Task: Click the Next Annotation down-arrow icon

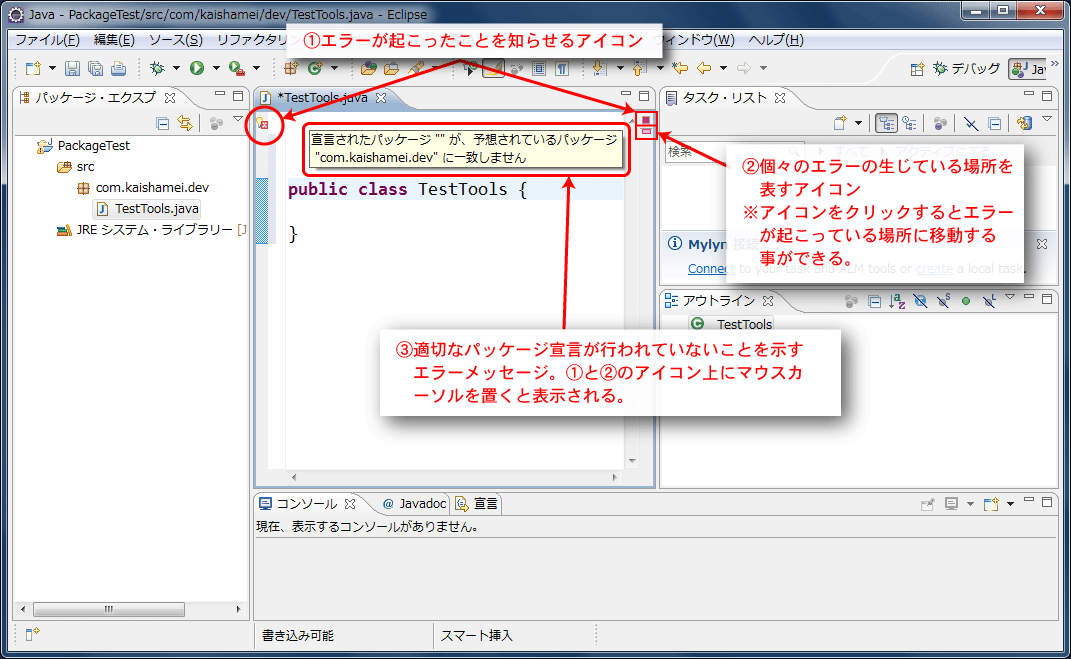Action: tap(599, 68)
